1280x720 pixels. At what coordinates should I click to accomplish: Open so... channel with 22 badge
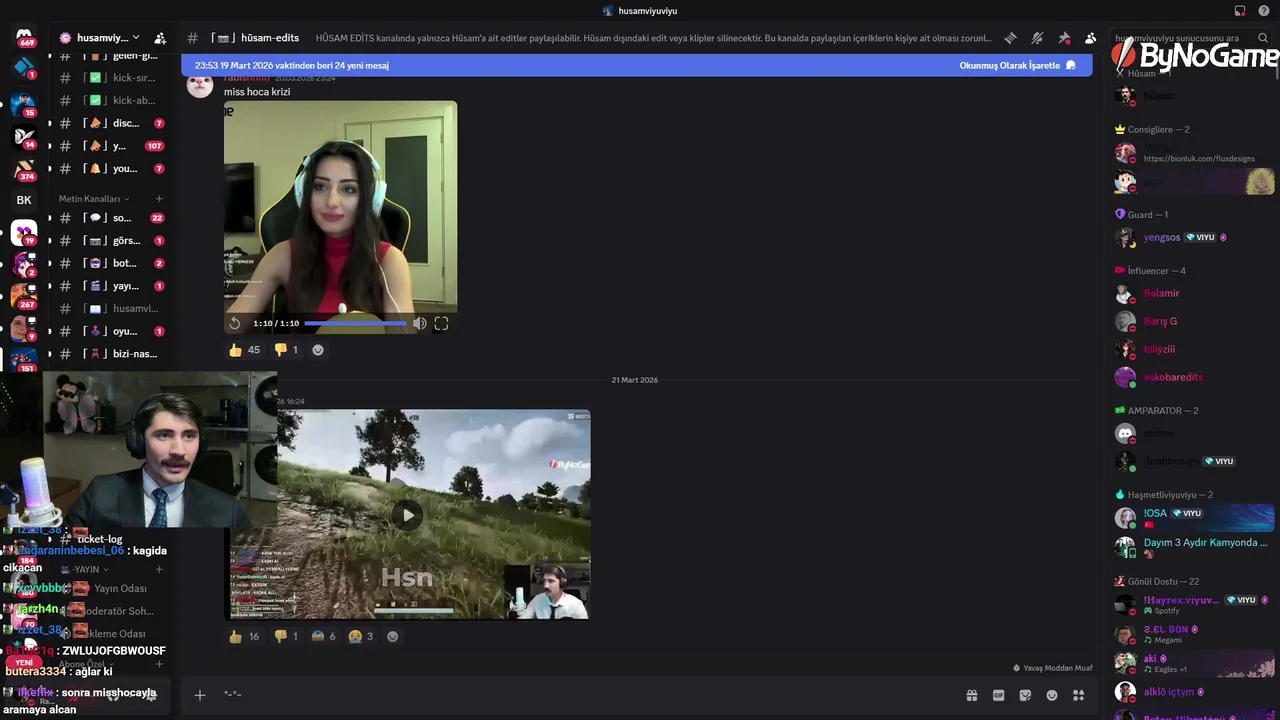pos(110,218)
